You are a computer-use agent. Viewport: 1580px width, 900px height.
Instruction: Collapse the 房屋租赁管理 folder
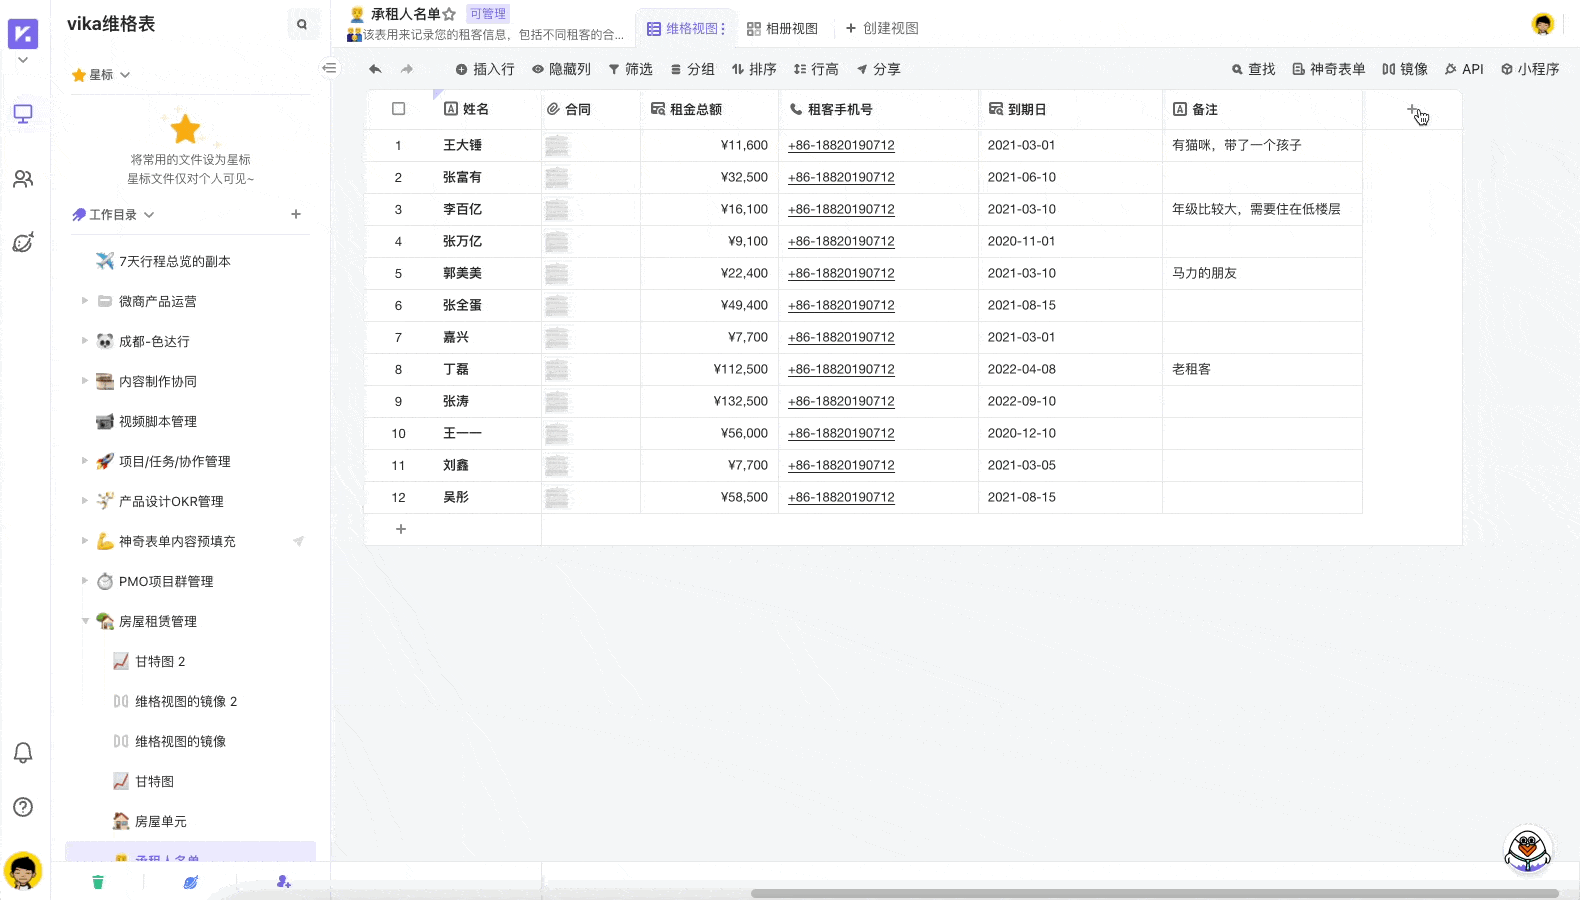(85, 621)
